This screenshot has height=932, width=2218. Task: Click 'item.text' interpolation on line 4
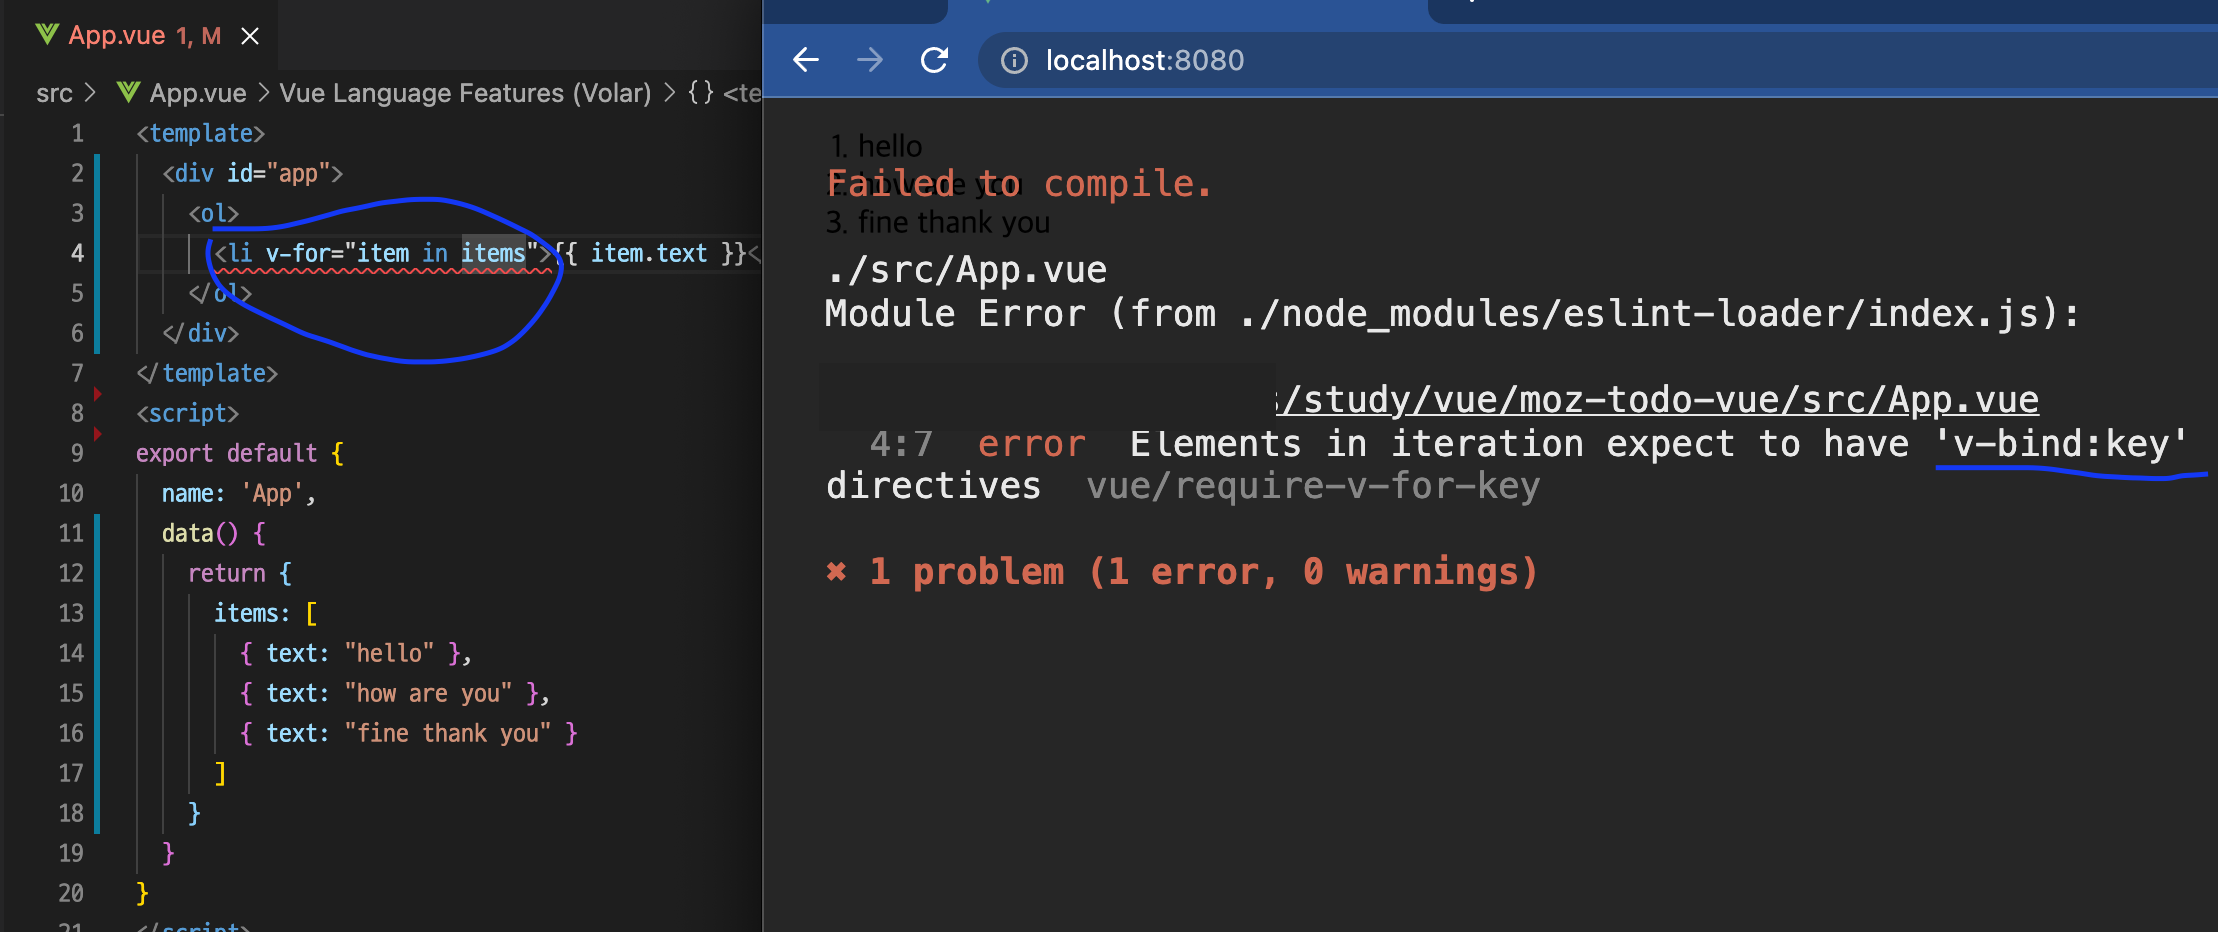[x=649, y=253]
